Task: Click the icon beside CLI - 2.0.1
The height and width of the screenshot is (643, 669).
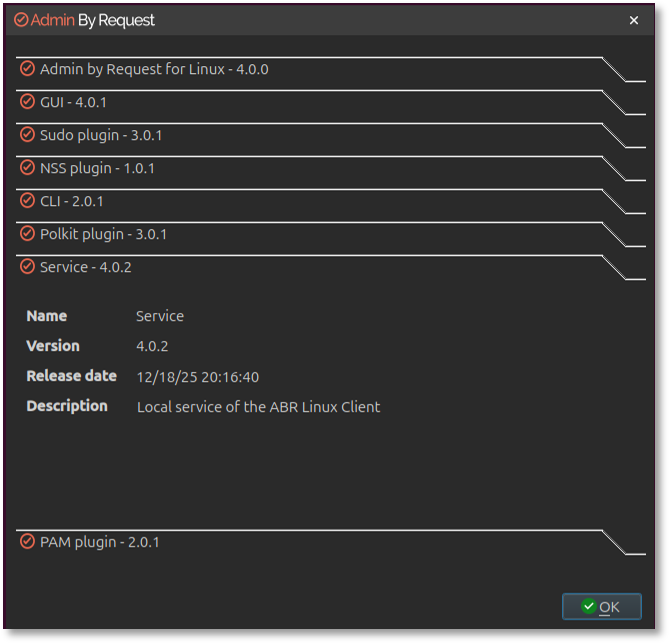Action: 27,201
